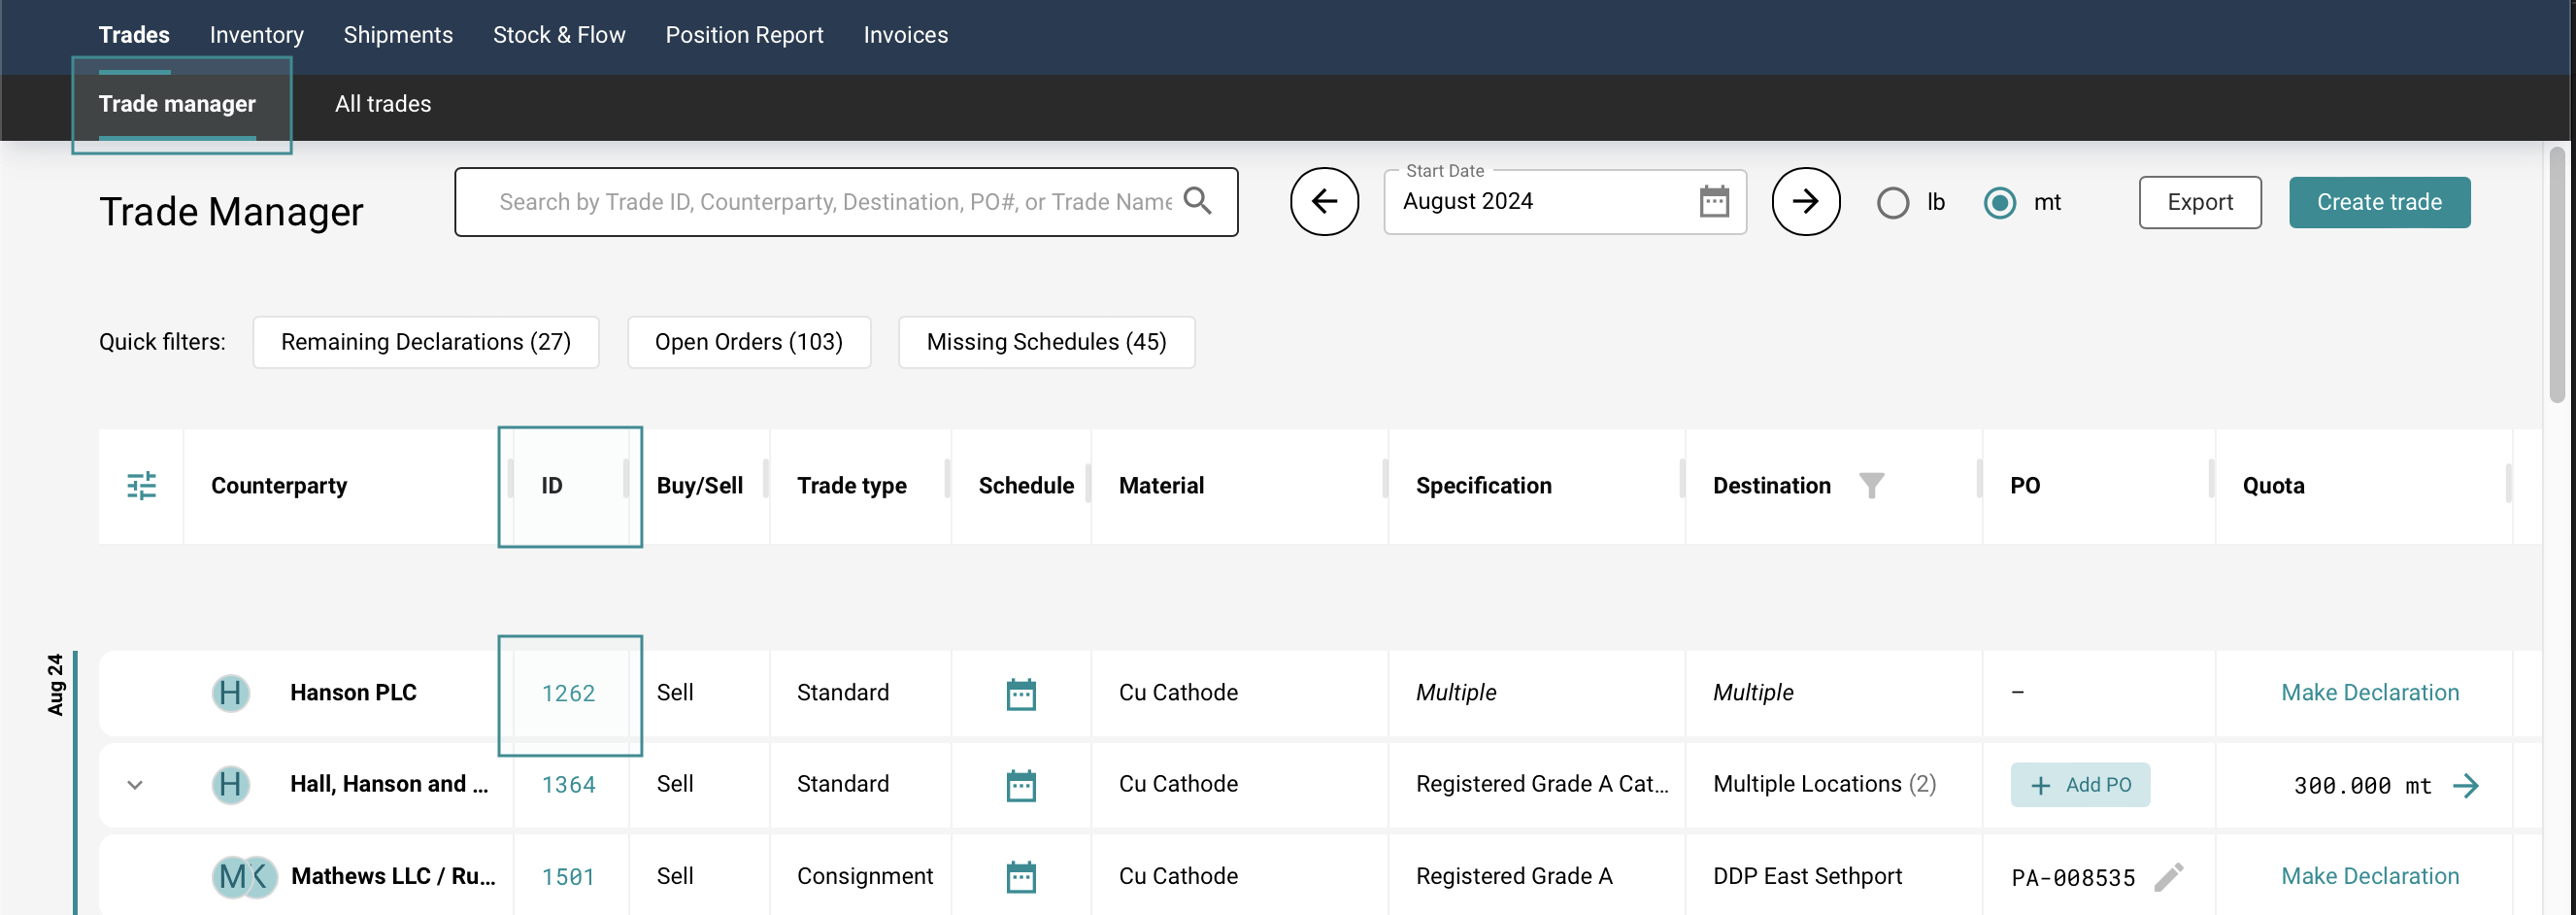
Task: Click the search magnifier icon
Action: pyautogui.click(x=1197, y=202)
